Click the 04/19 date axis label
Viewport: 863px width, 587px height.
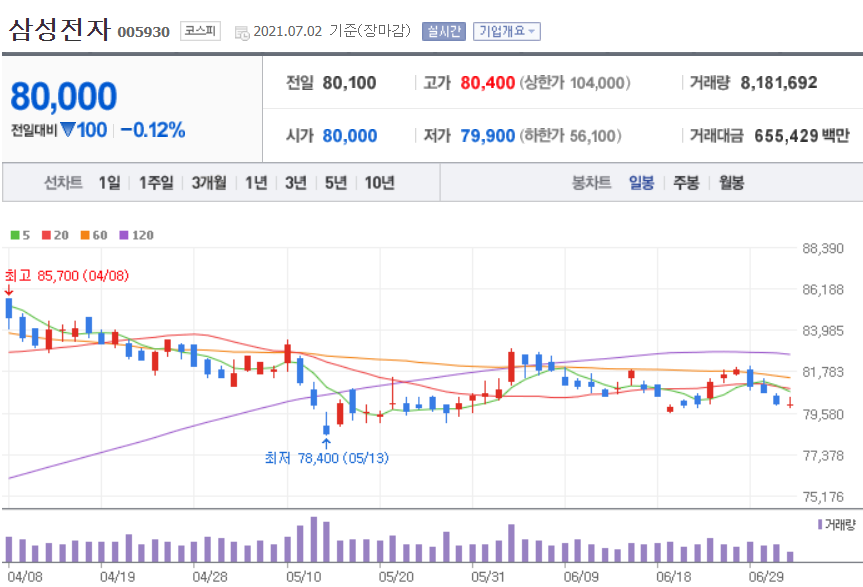point(117,577)
